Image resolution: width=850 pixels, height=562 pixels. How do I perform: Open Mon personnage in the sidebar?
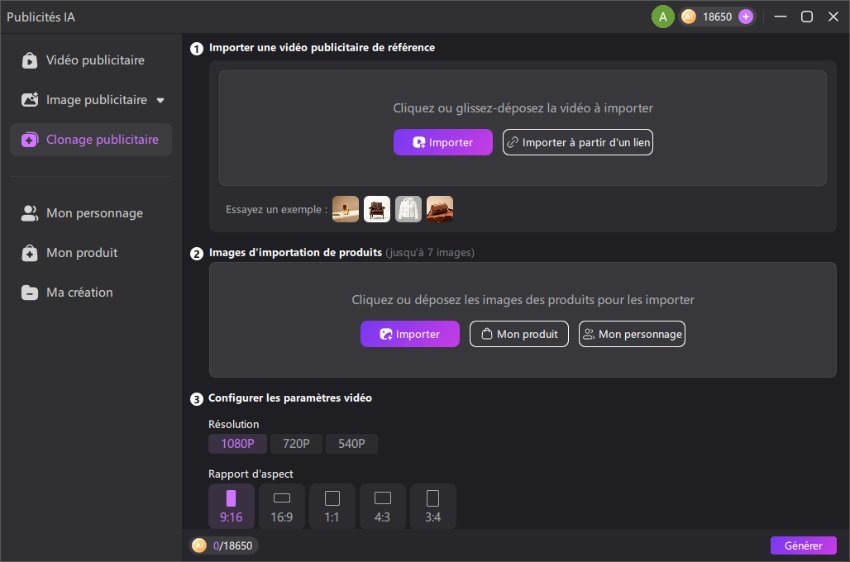click(91, 213)
